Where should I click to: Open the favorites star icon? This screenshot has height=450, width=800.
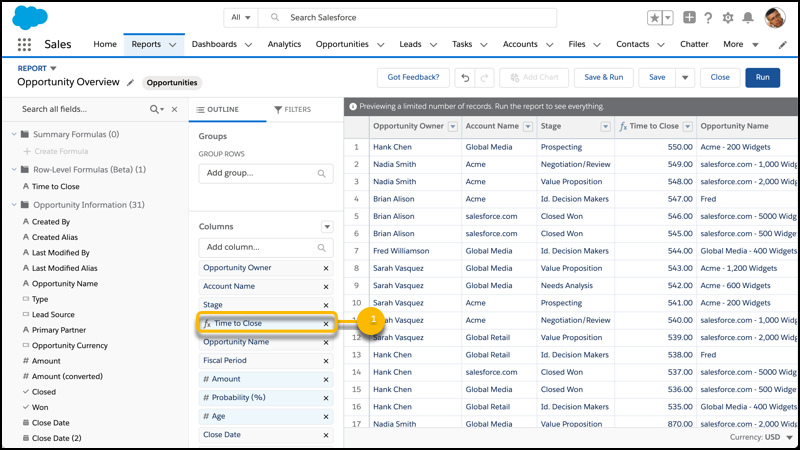[x=654, y=18]
